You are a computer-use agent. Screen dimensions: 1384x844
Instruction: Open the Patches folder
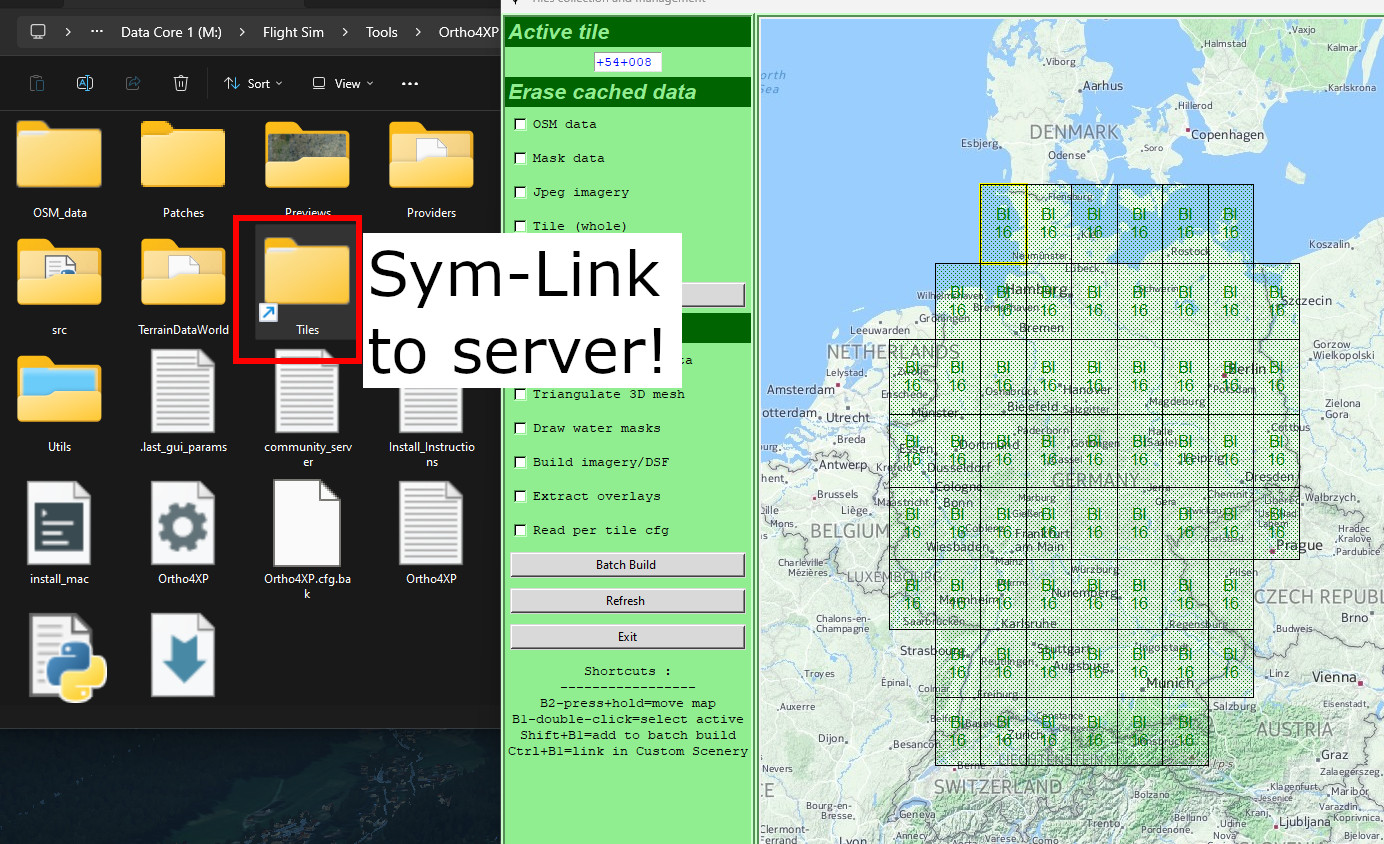pyautogui.click(x=183, y=168)
